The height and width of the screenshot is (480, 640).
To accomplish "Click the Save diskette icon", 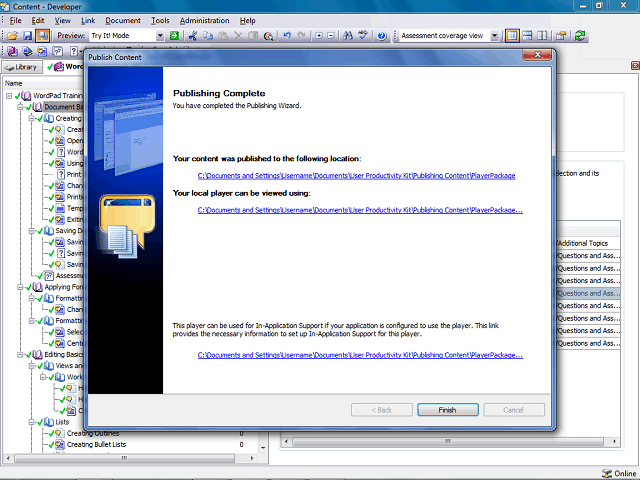I will coord(27,36).
